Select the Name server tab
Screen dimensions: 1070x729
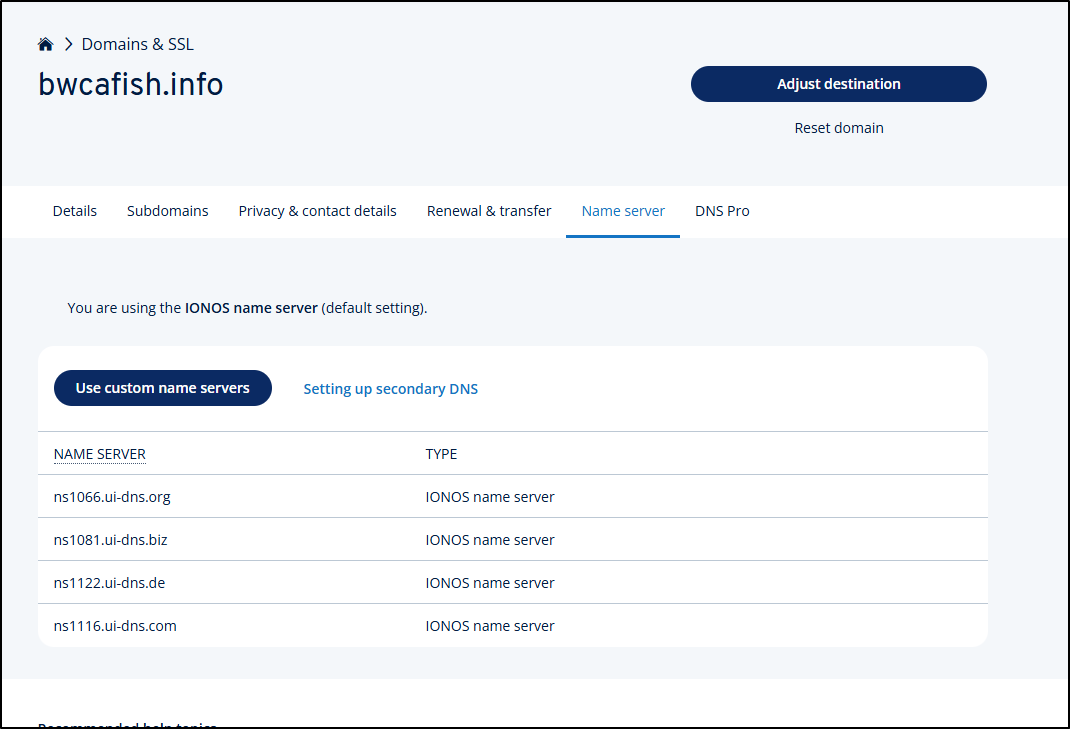tap(623, 211)
